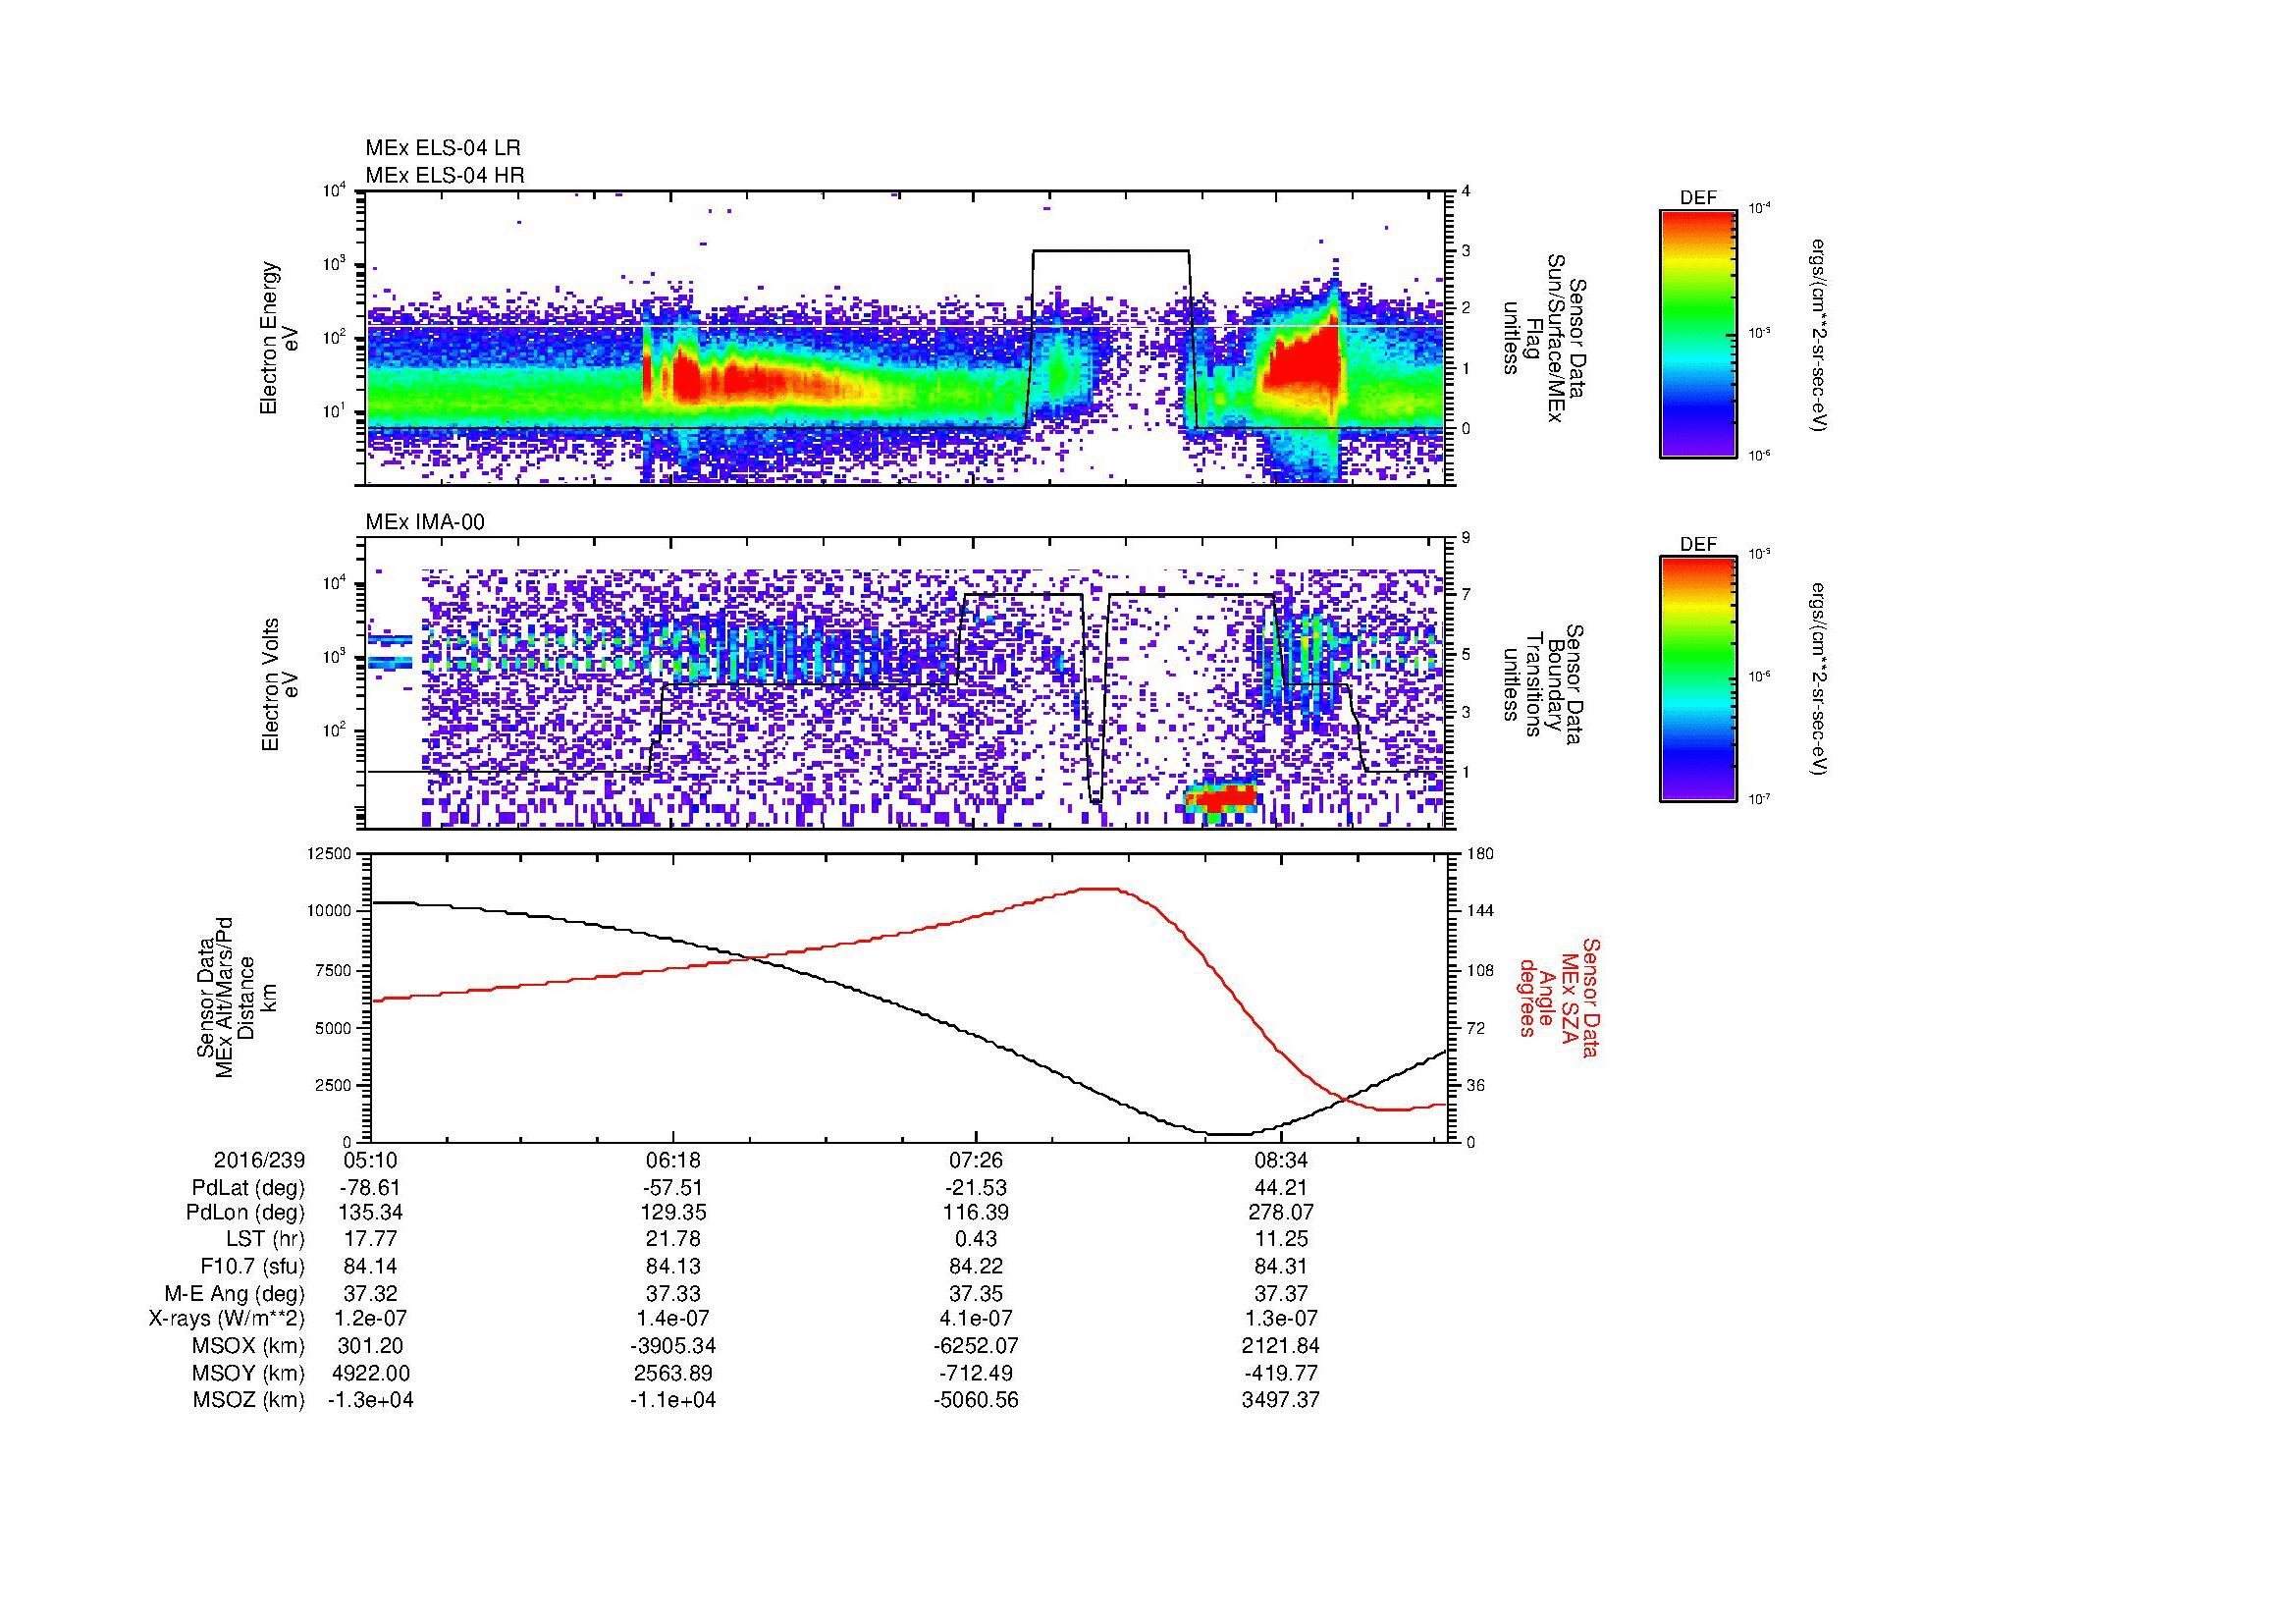Click the 'MEx ELS-04 HR' panel title
This screenshot has height=1623, width=2296.
coord(445,175)
